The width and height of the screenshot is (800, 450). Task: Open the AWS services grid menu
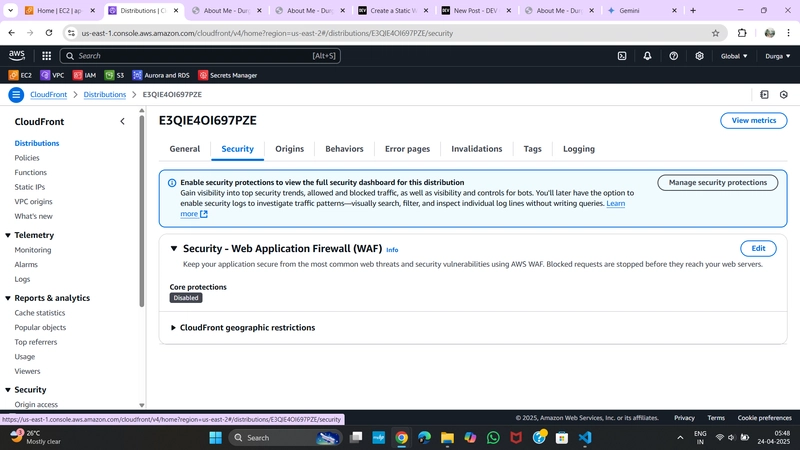coord(46,56)
